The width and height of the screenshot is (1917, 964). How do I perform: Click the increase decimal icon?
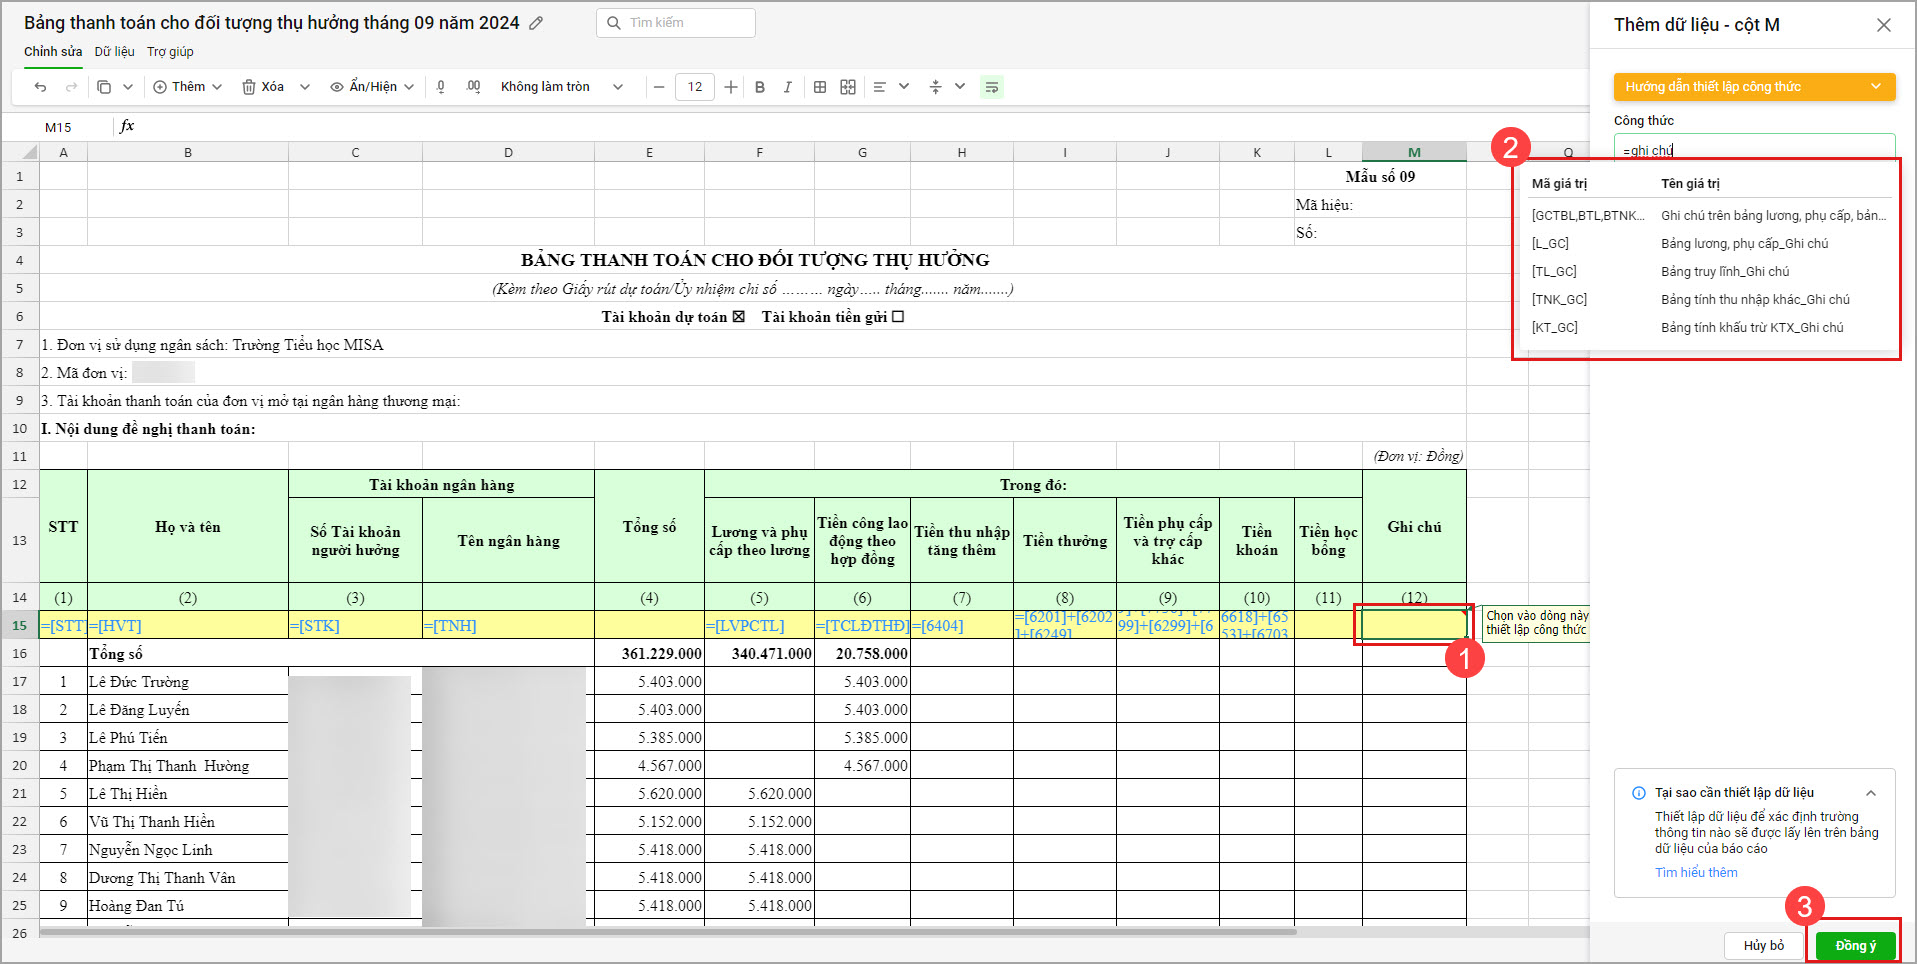[x=473, y=87]
